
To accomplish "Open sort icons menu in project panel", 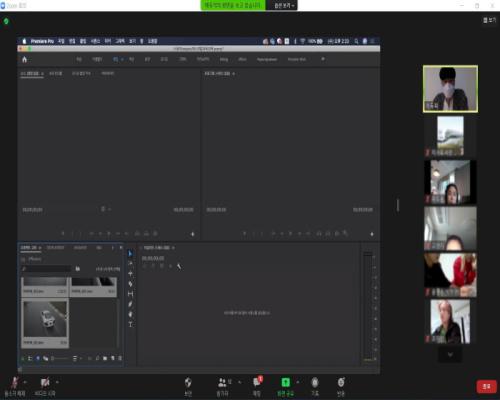I will pyautogui.click(x=75, y=358).
